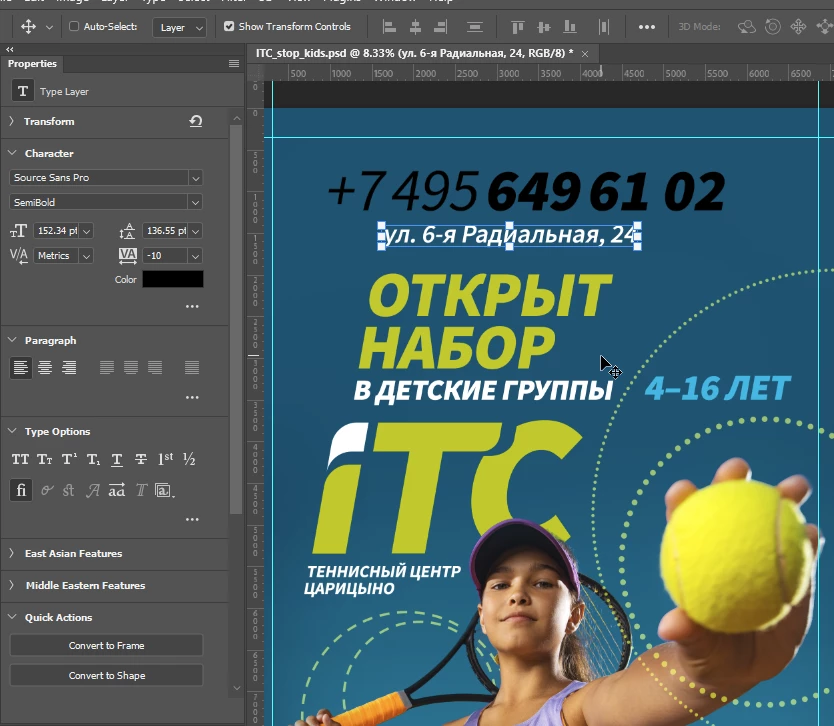Click the Align left edges icon
The height and width of the screenshot is (726, 834).
tap(390, 27)
